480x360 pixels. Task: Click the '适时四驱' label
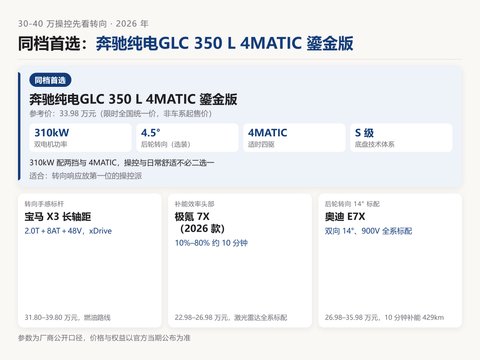tap(261, 144)
